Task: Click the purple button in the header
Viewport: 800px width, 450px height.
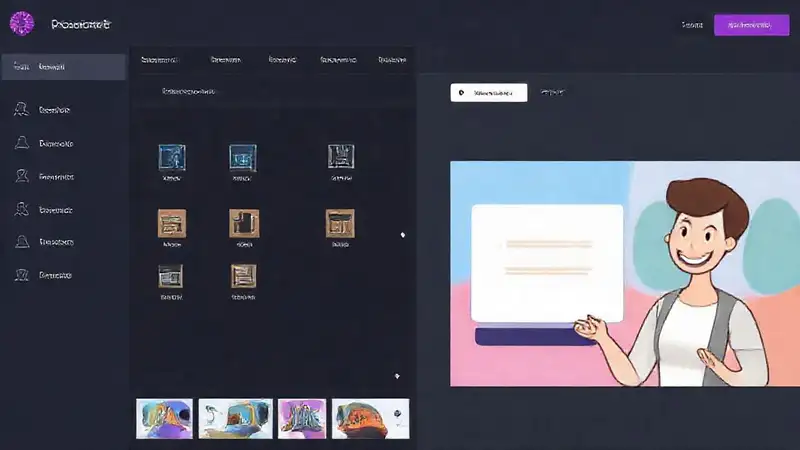Action: (751, 25)
